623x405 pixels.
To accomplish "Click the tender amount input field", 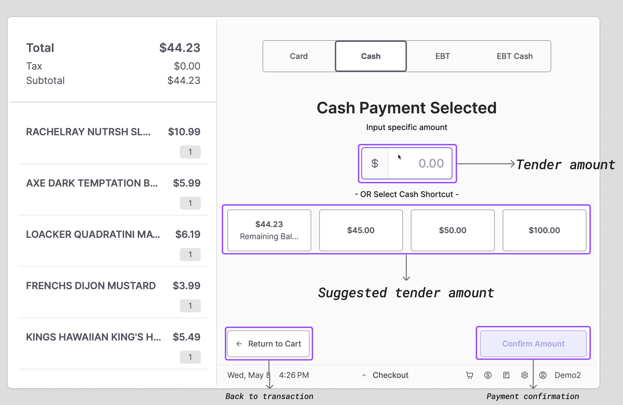I will (420, 163).
